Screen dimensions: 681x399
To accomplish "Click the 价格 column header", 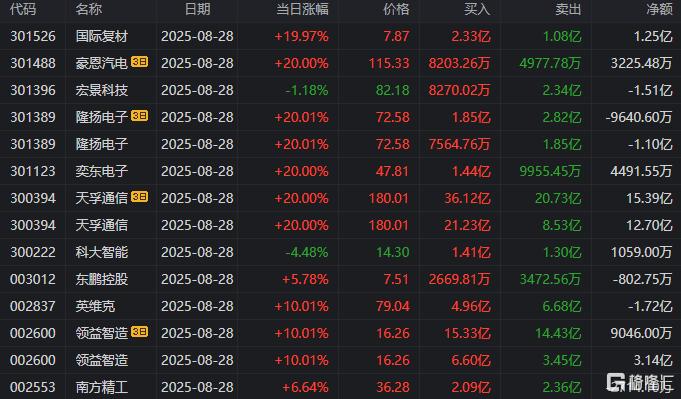I will click(396, 9).
